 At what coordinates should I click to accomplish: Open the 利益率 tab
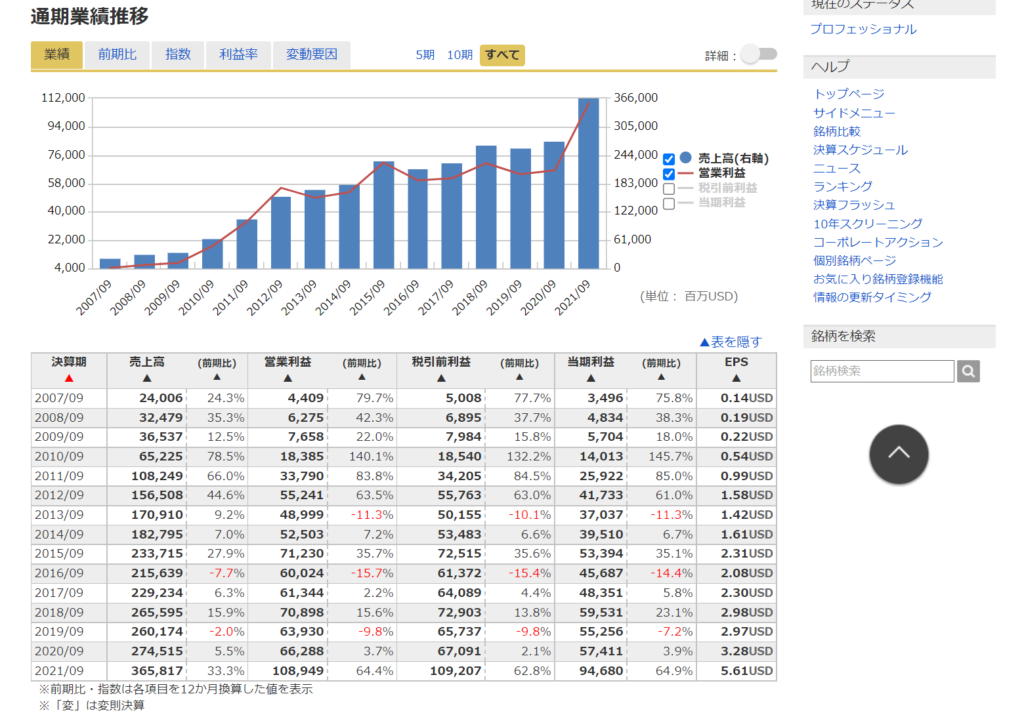point(238,55)
